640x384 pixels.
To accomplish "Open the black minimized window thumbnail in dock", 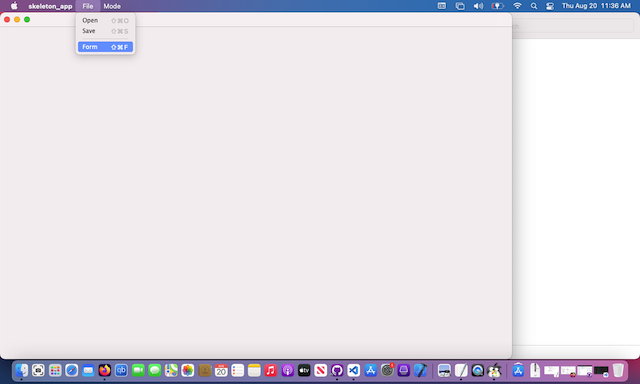I will click(x=601, y=371).
